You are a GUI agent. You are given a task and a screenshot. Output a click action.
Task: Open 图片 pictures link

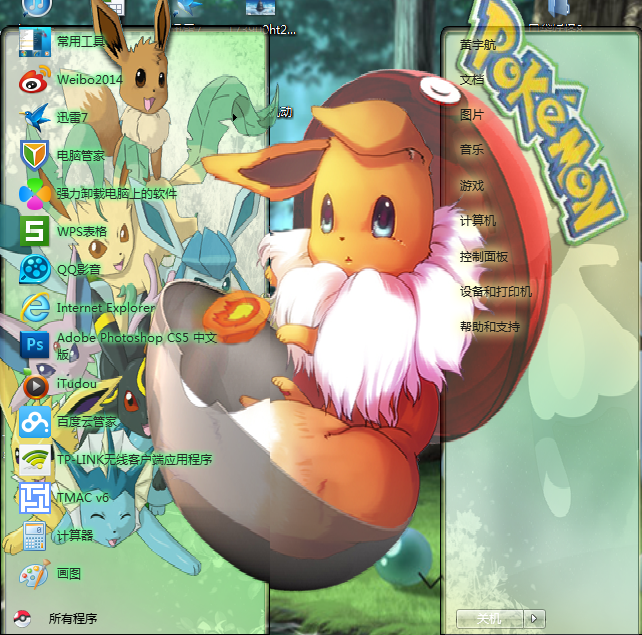(471, 115)
